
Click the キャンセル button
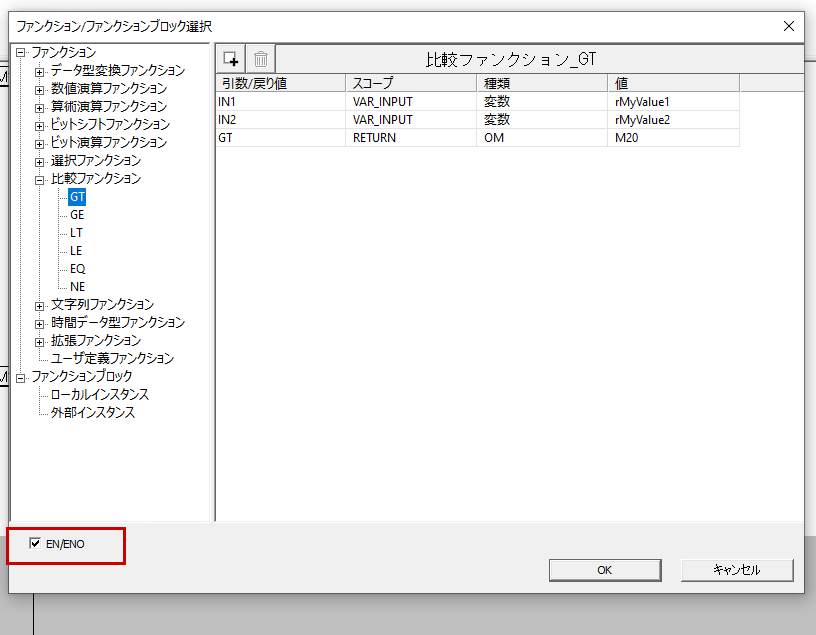tap(737, 569)
